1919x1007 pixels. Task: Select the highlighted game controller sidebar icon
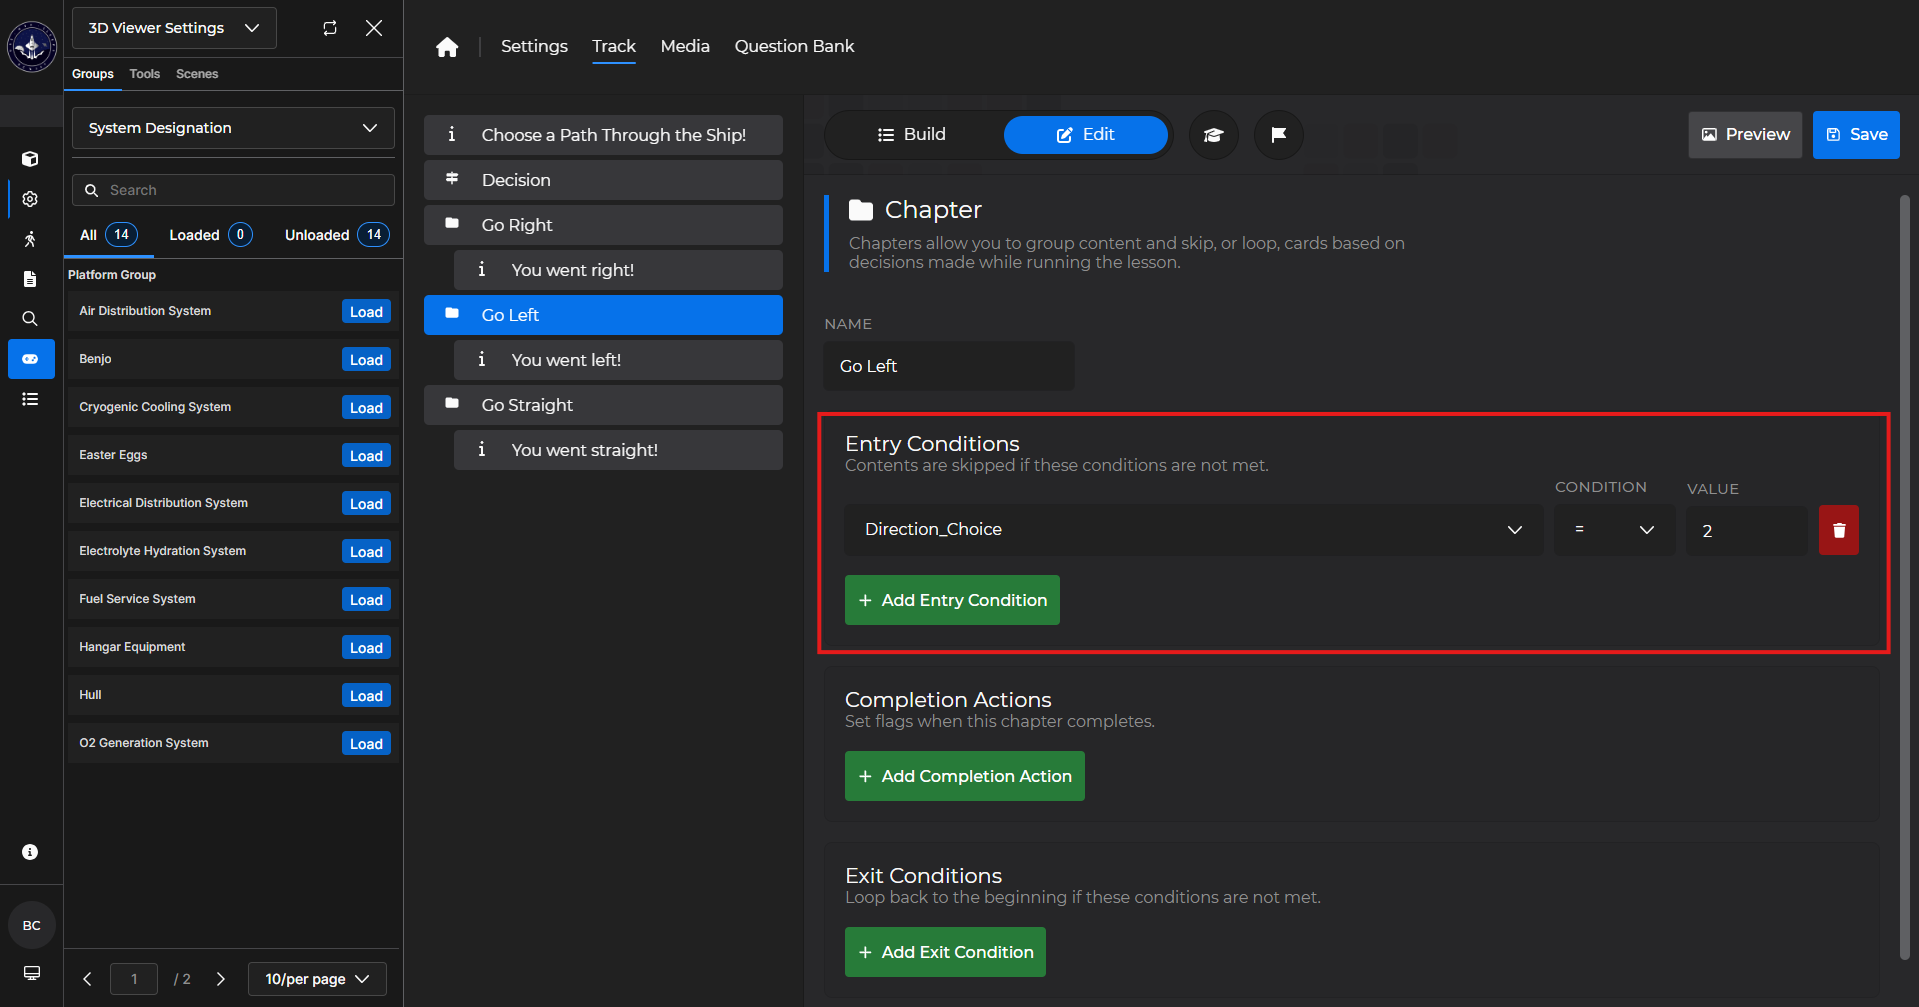pyautogui.click(x=31, y=359)
